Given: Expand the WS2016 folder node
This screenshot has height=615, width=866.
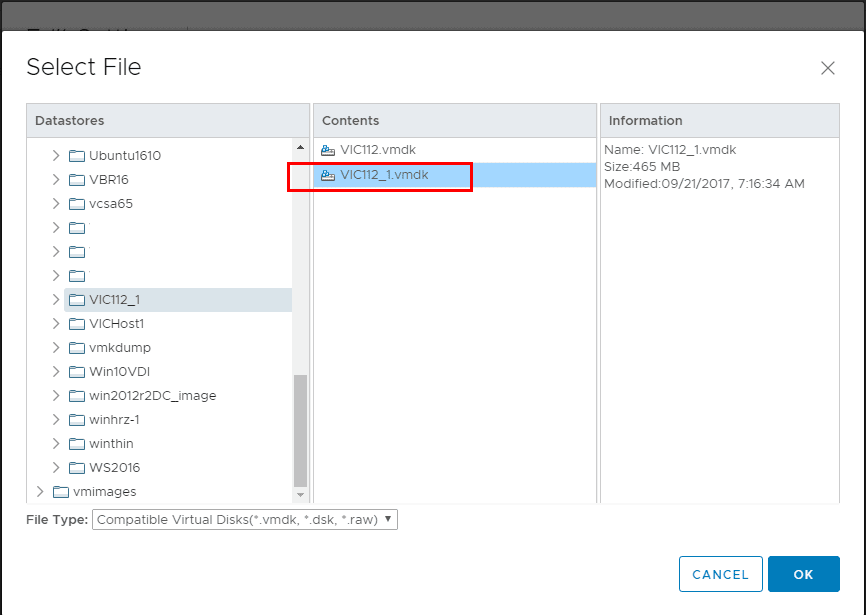Looking at the screenshot, I should coord(57,468).
